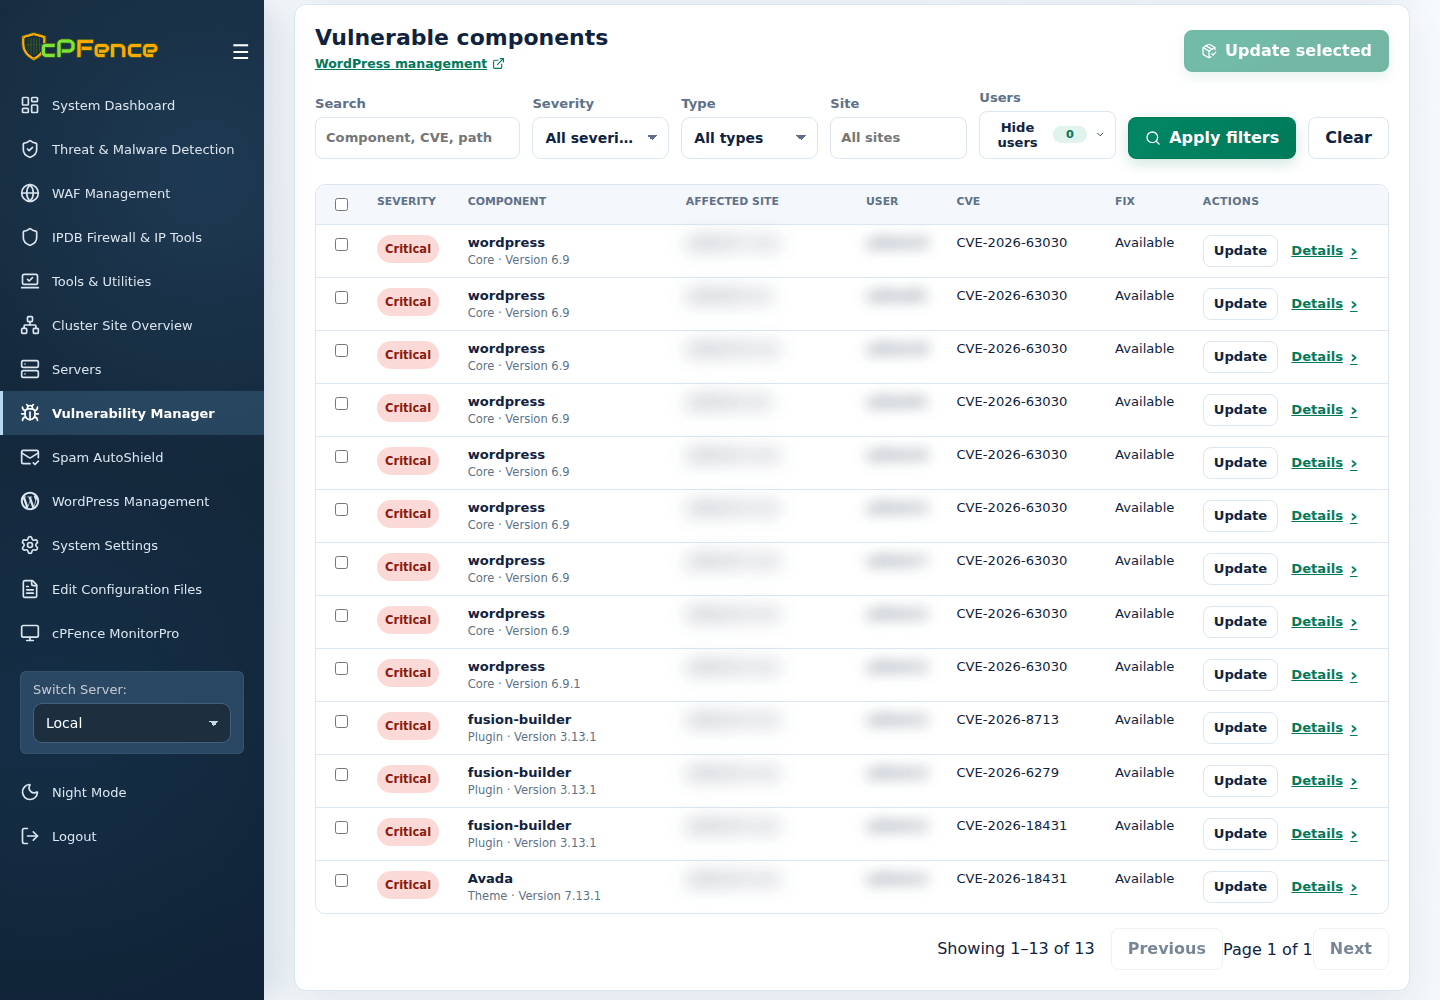
Task: Open the WordPress management link under the title
Action: pyautogui.click(x=409, y=64)
